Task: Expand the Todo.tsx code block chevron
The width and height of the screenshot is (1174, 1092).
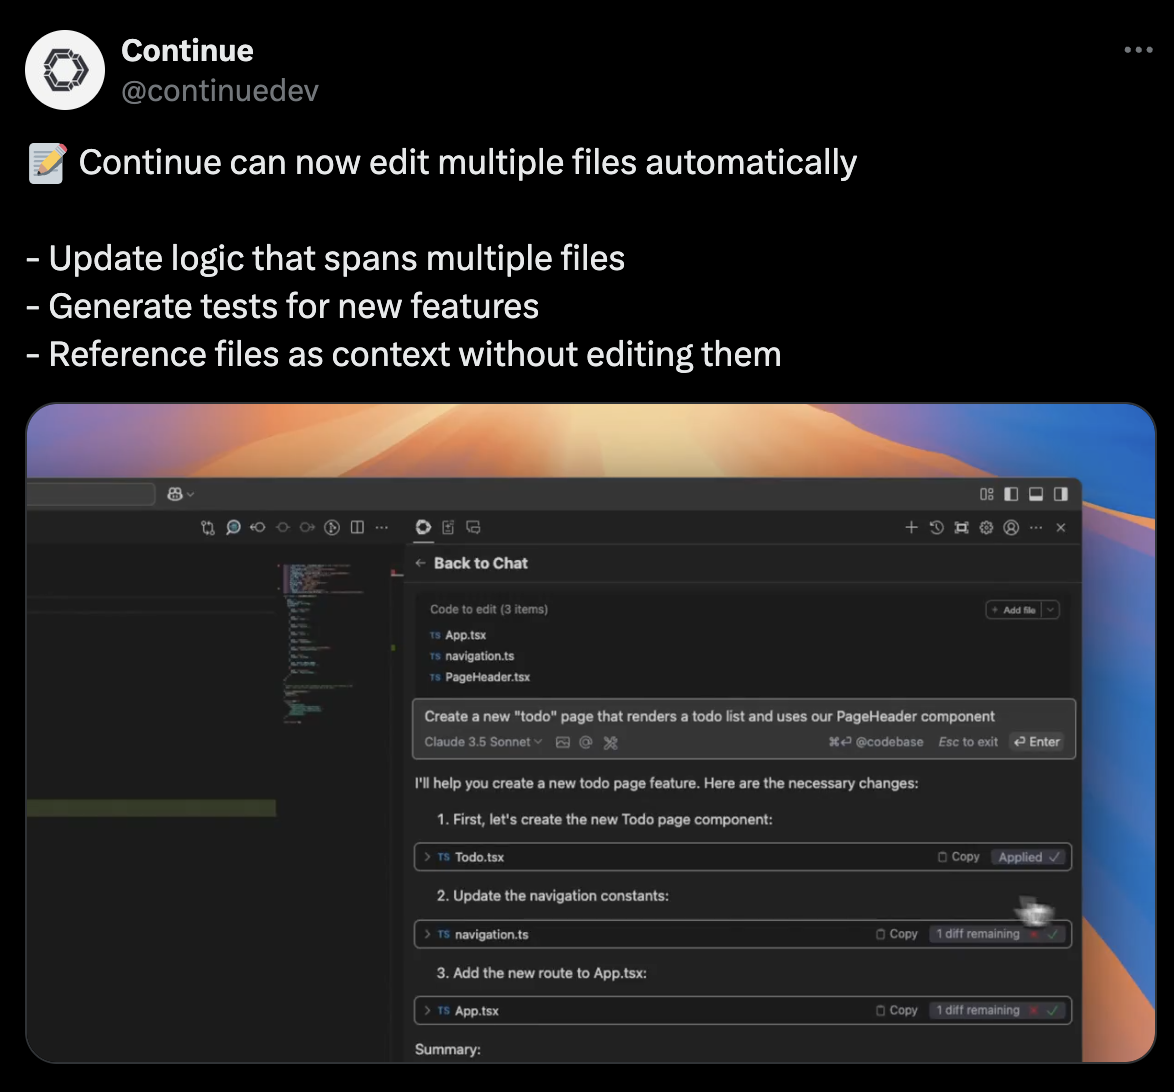Action: coord(427,857)
